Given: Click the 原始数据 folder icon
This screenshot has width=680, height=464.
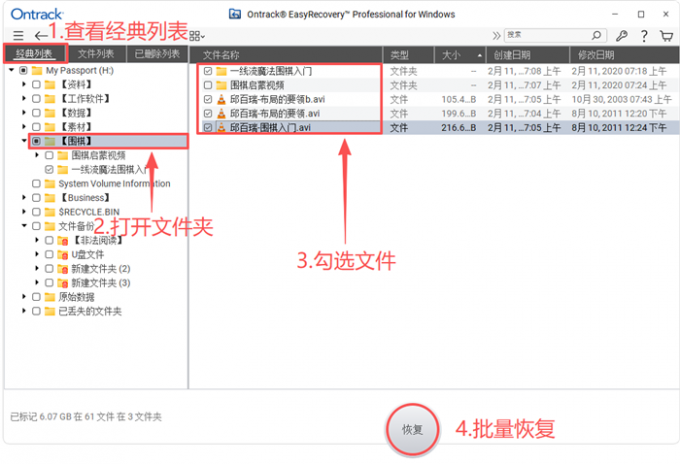Looking at the screenshot, I should [x=50, y=297].
